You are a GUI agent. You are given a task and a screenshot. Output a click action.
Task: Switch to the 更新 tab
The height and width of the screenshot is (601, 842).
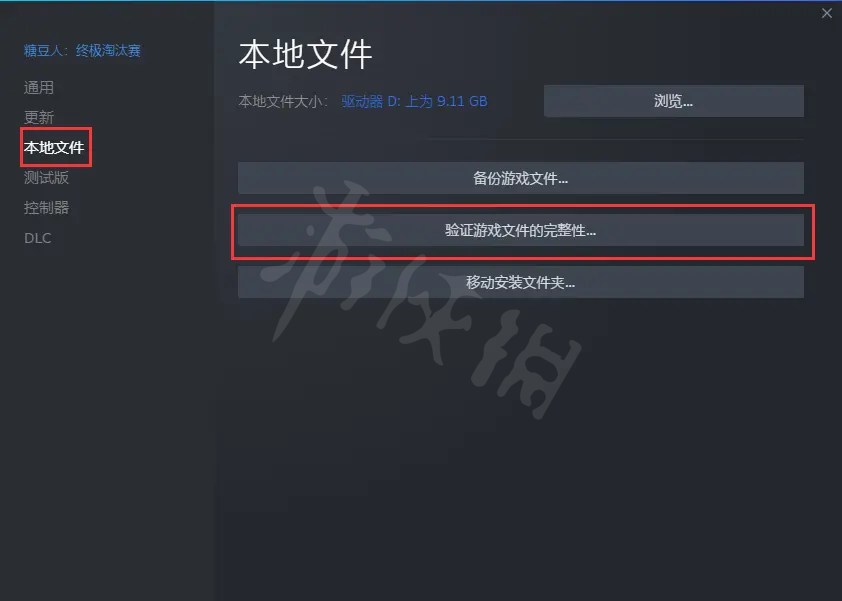point(39,117)
